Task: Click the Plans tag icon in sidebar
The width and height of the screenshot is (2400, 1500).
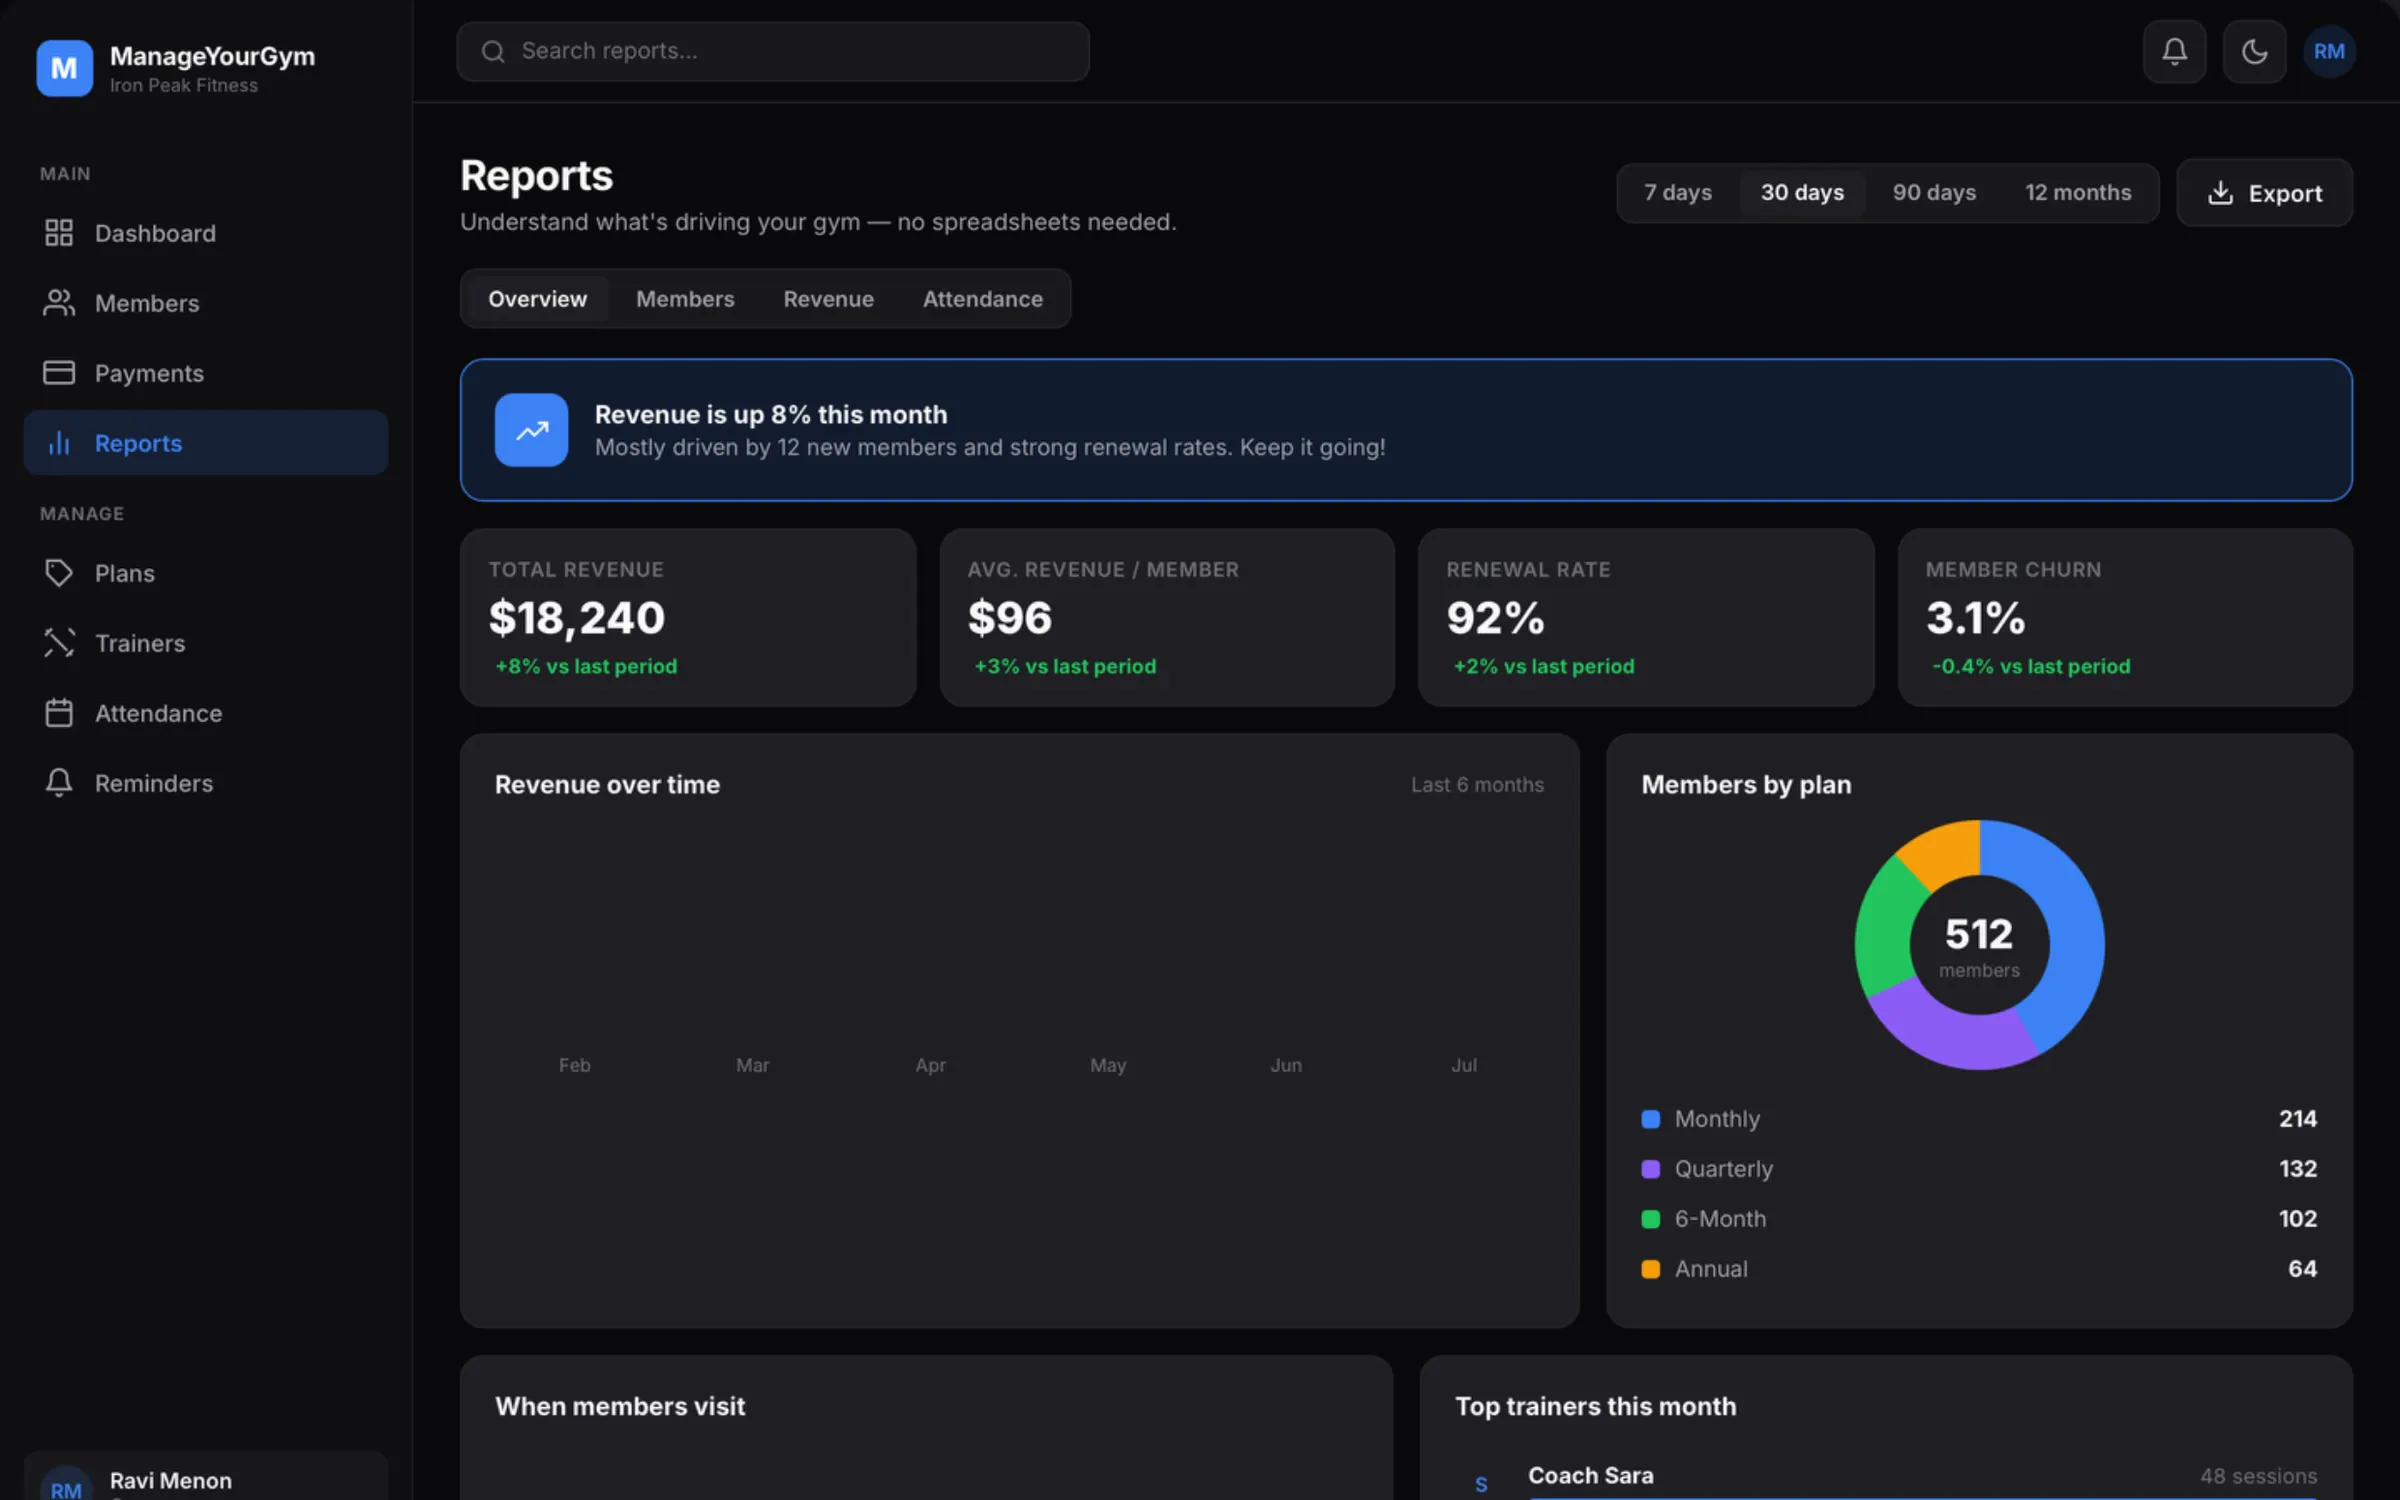Action: (x=59, y=573)
